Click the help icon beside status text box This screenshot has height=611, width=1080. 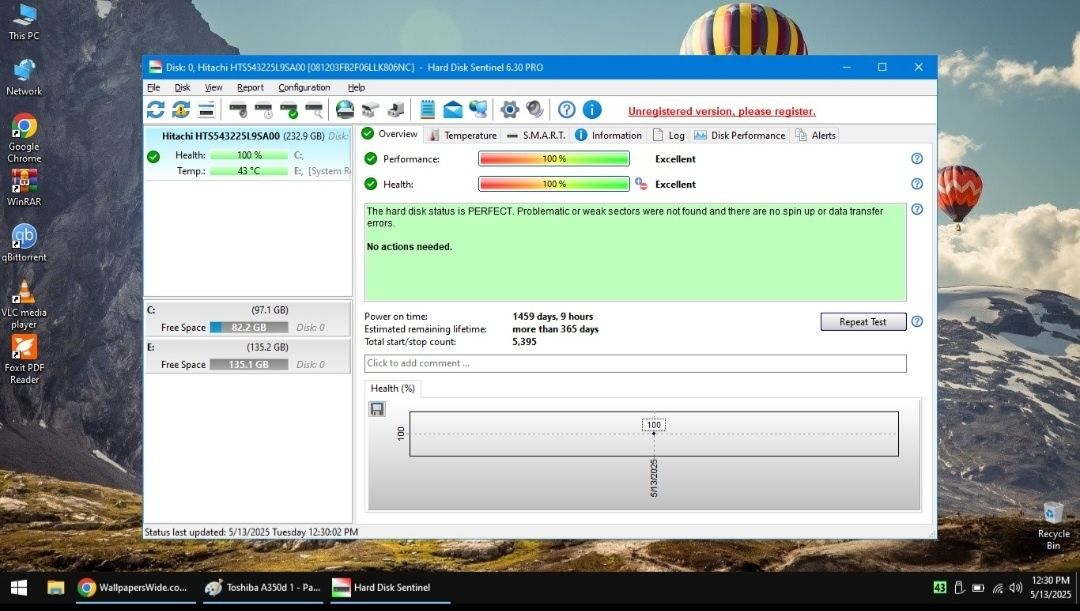pyautogui.click(x=917, y=209)
